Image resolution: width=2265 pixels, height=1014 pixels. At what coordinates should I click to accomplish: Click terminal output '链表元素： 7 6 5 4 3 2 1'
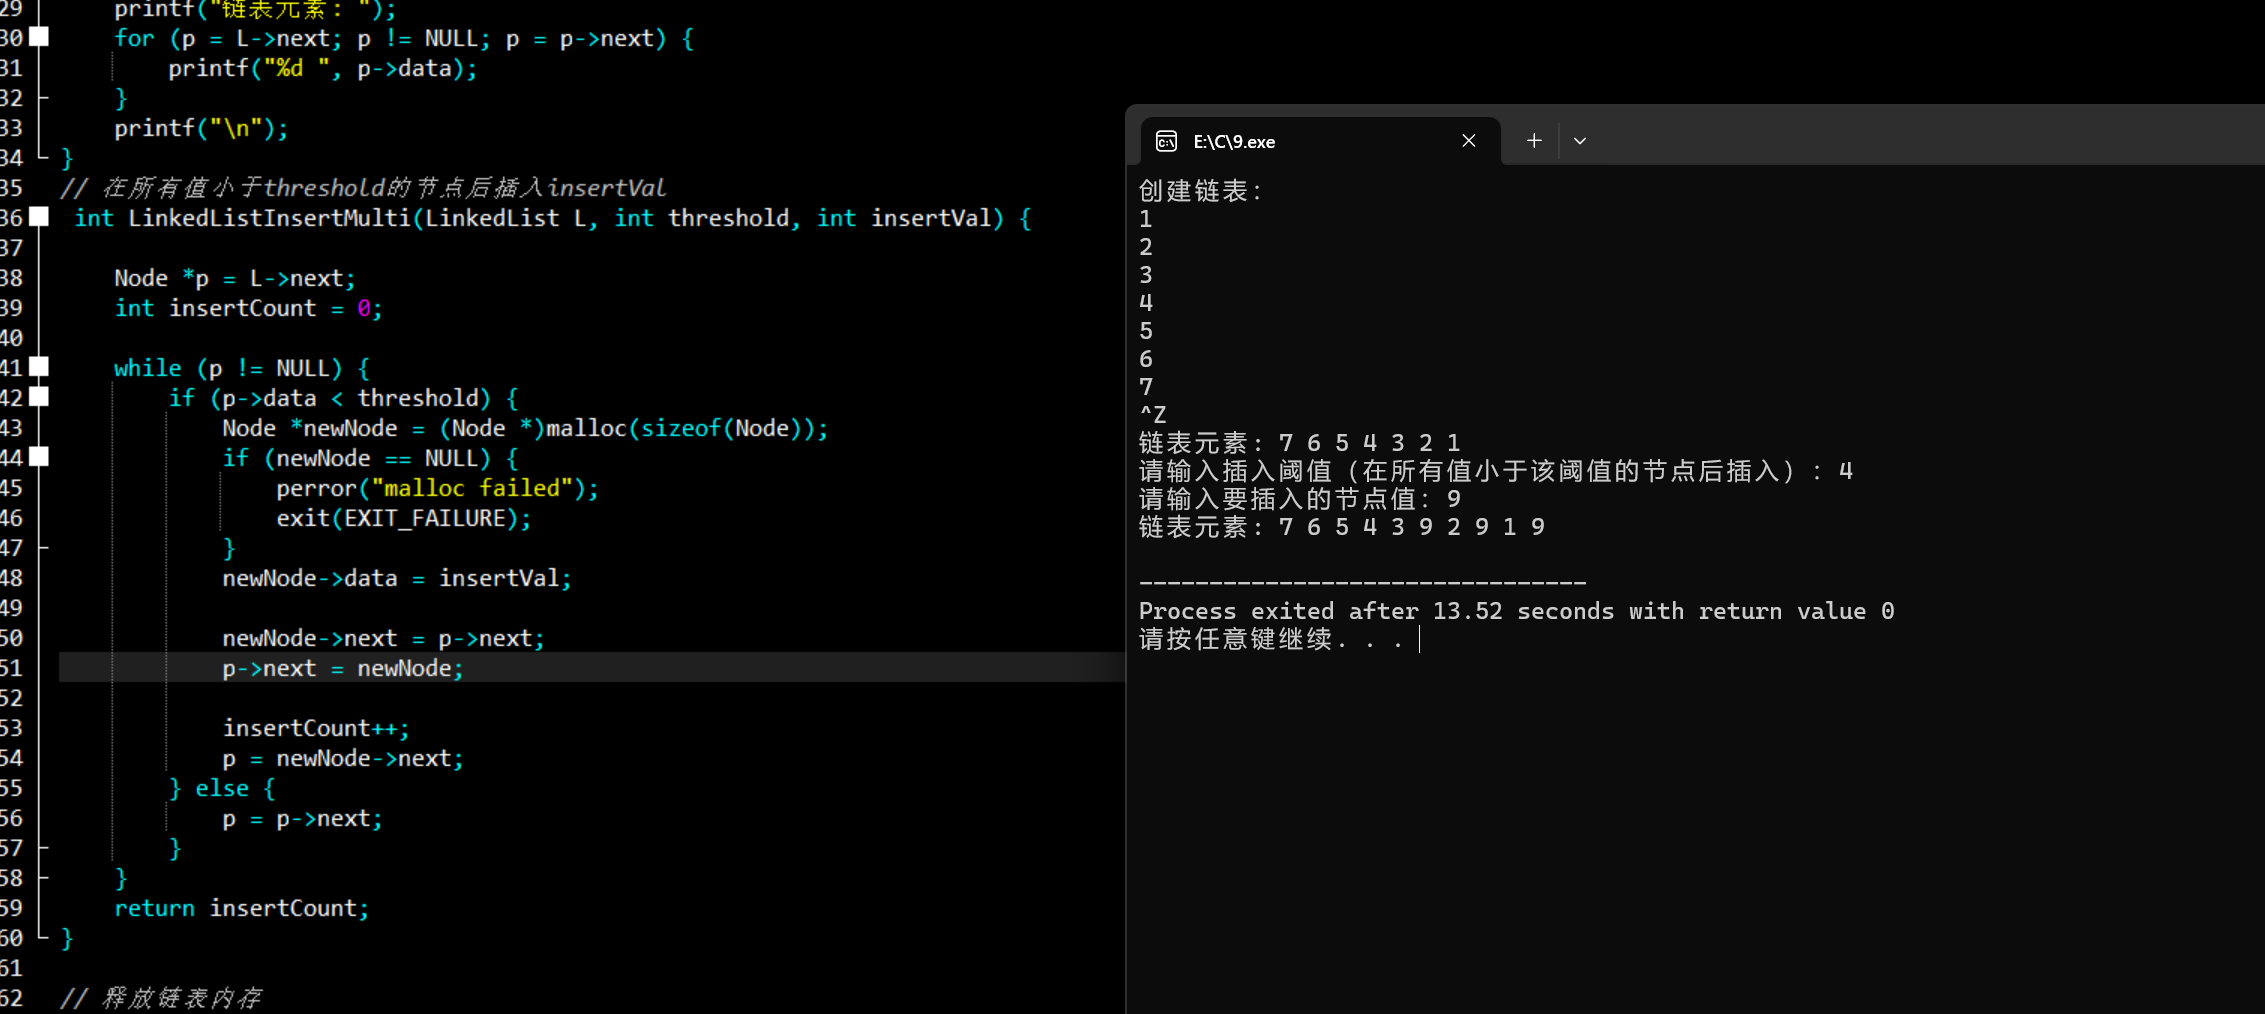pos(1299,442)
